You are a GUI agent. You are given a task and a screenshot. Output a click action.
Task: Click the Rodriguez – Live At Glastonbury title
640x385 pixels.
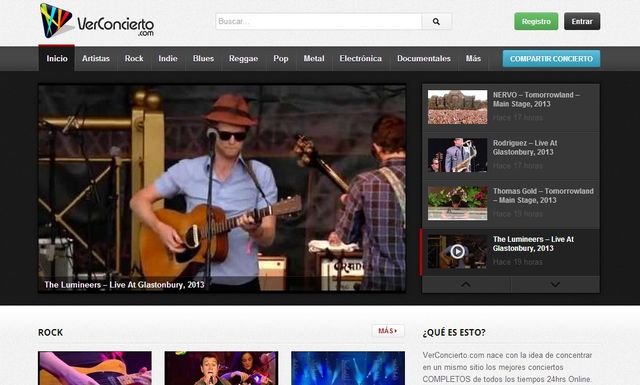click(524, 147)
